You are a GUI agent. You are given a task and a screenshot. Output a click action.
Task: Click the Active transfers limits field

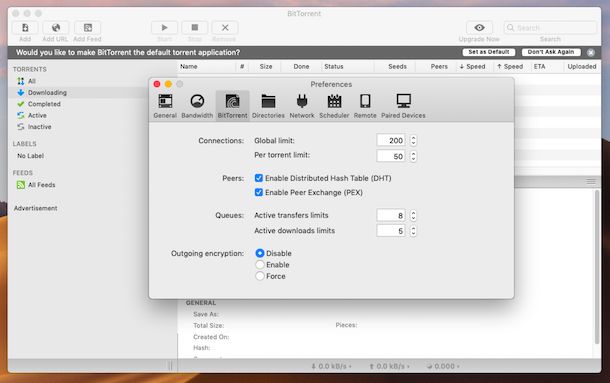click(391, 215)
